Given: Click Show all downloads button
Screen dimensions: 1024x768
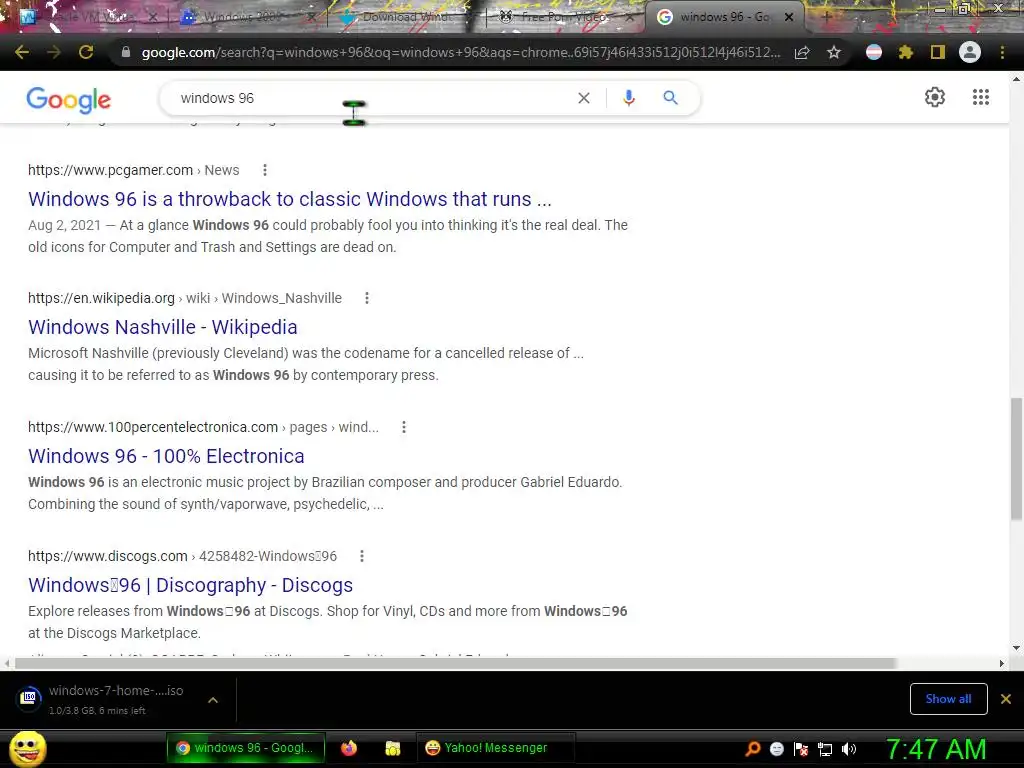Looking at the screenshot, I should click(x=948, y=699).
